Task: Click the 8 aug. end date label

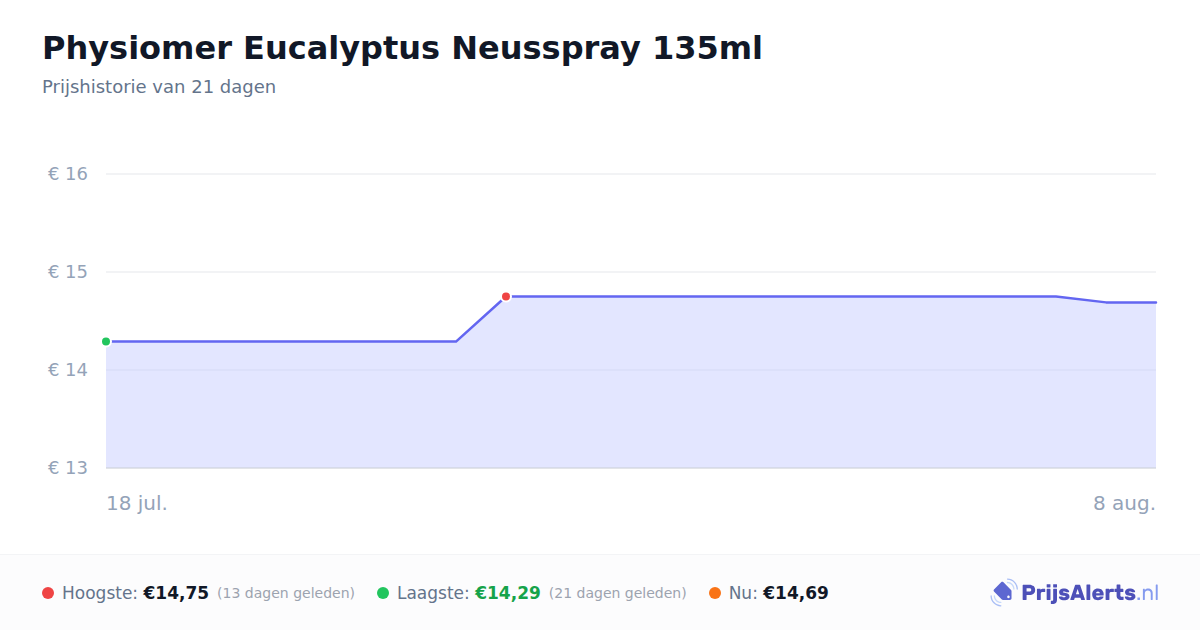Action: 1125,503
